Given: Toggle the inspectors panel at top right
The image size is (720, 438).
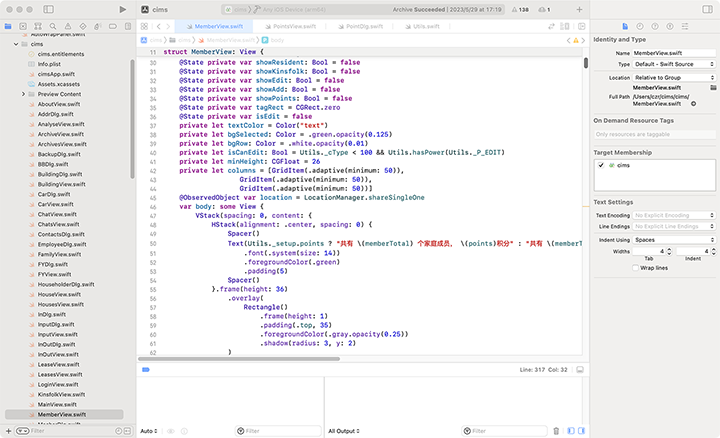Looking at the screenshot, I should [708, 9].
